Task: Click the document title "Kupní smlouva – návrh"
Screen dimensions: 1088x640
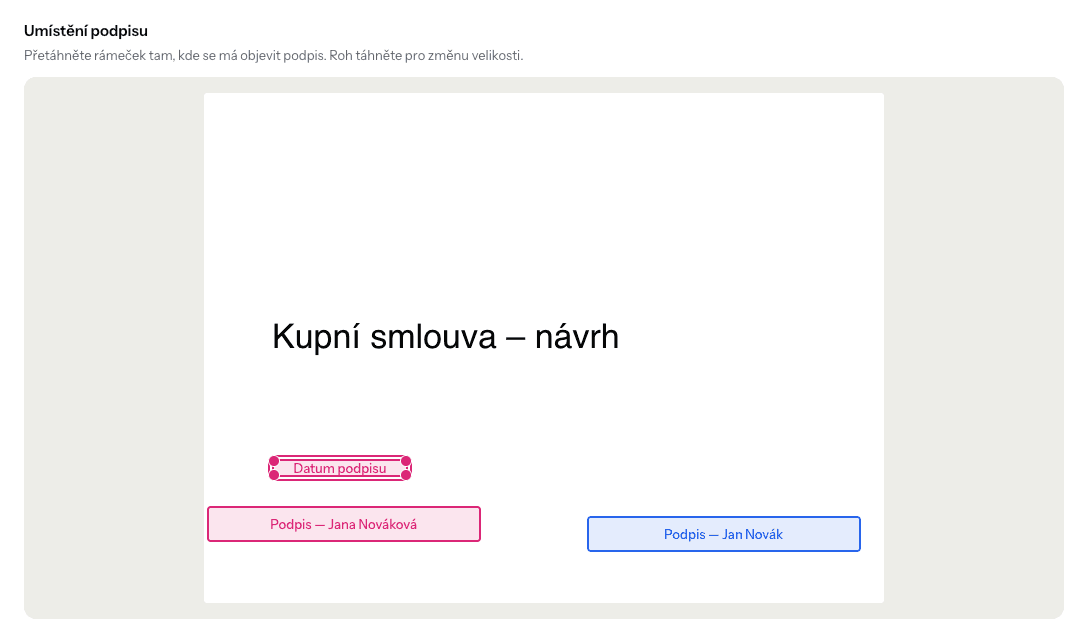Action: coord(445,337)
